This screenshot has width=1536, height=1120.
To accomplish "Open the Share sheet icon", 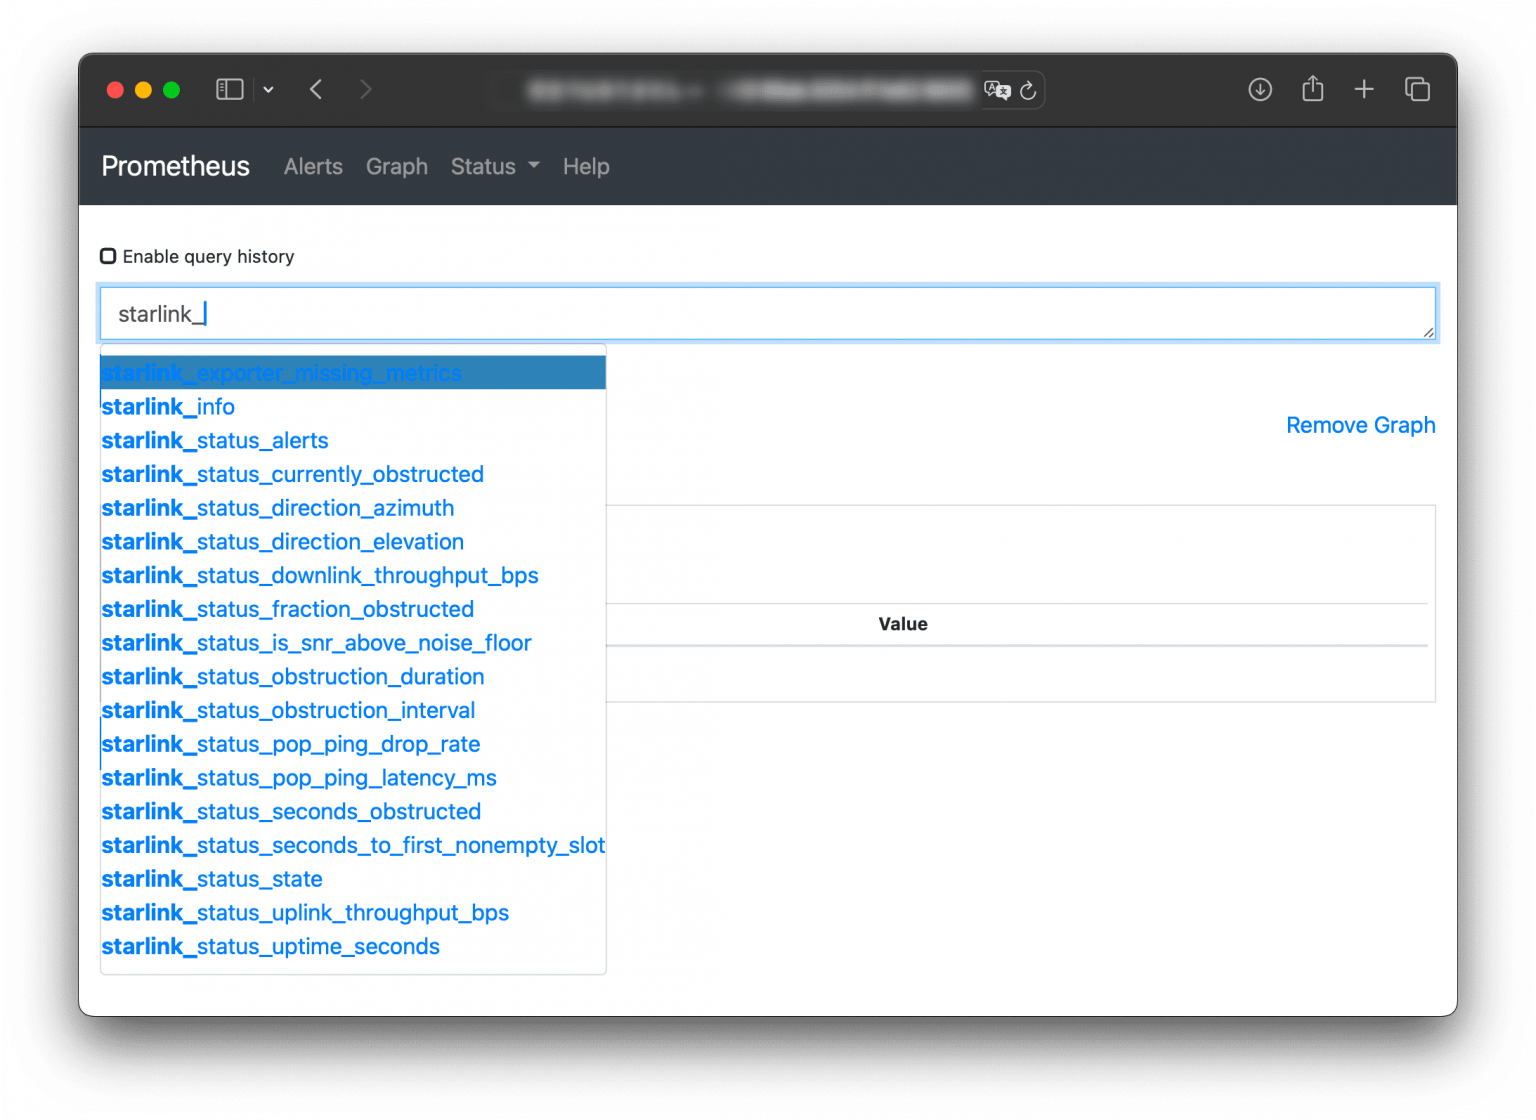I will [1312, 89].
